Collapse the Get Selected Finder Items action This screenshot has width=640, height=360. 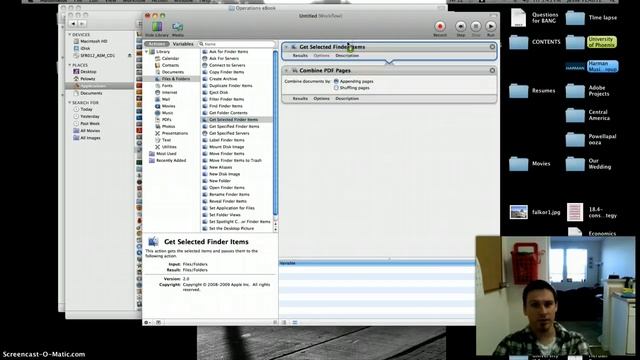[x=287, y=47]
